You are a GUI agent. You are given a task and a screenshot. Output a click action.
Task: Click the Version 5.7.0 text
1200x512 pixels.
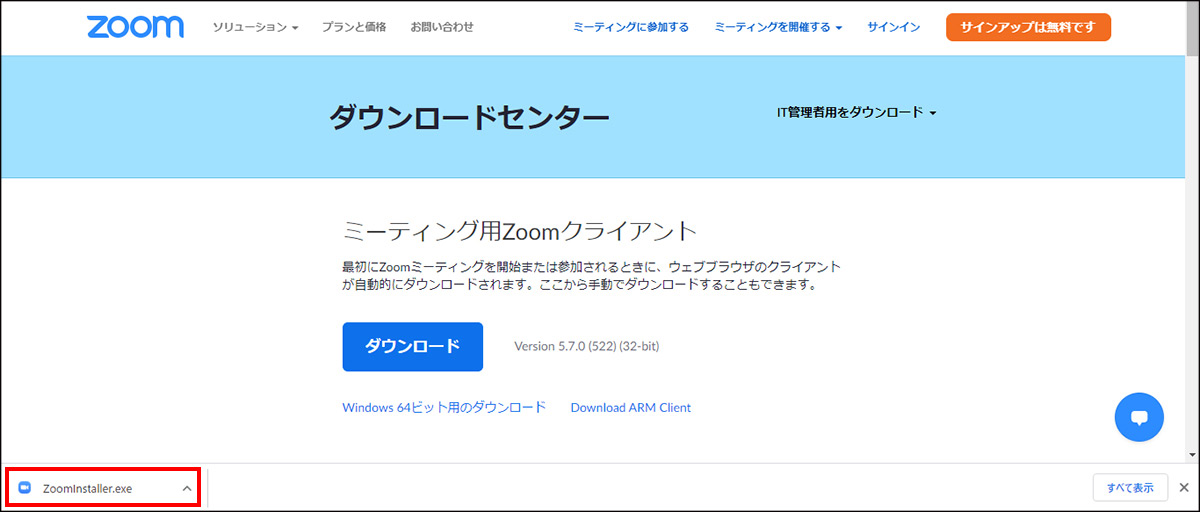586,347
